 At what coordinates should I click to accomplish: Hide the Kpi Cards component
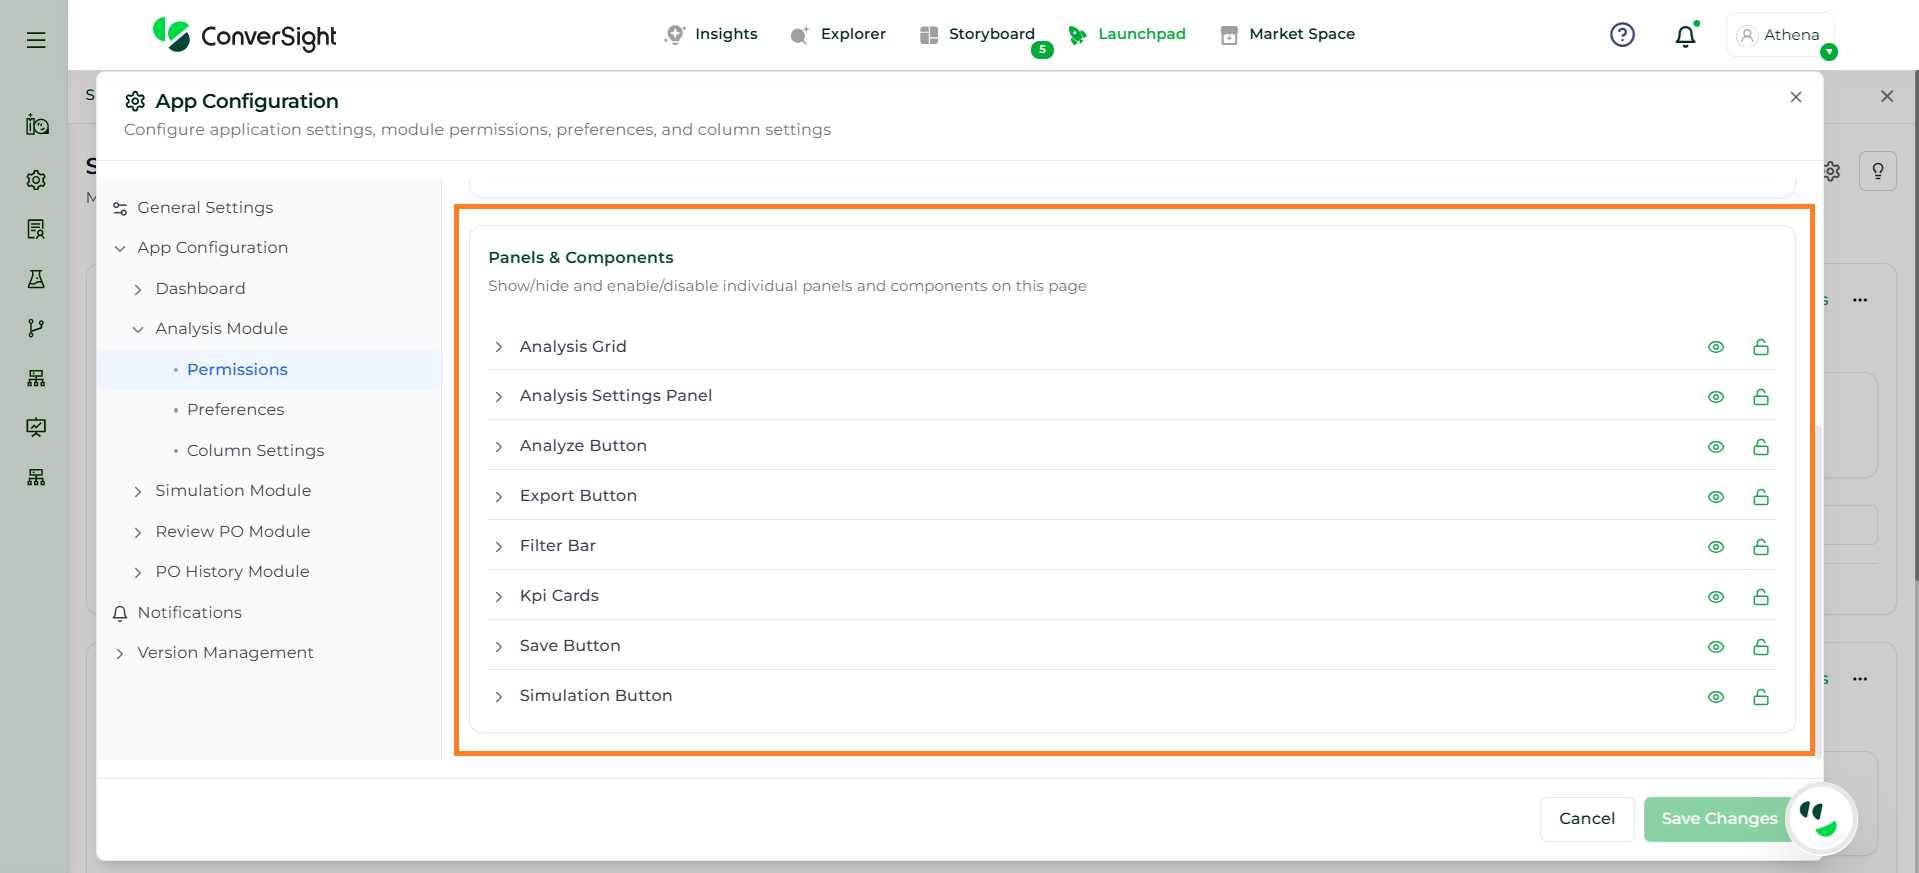coord(1715,597)
